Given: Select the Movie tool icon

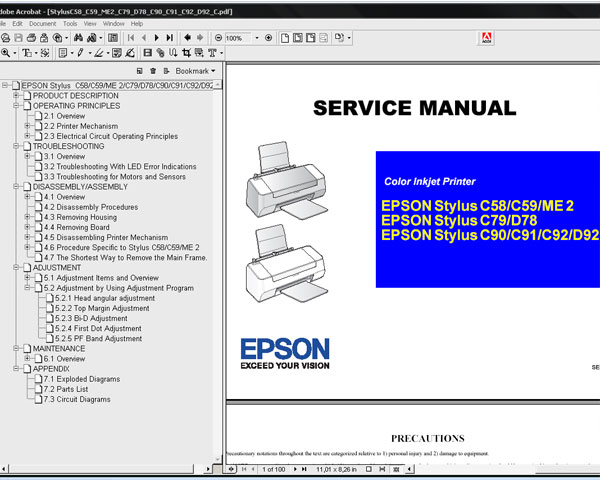Looking at the screenshot, I should 148,53.
